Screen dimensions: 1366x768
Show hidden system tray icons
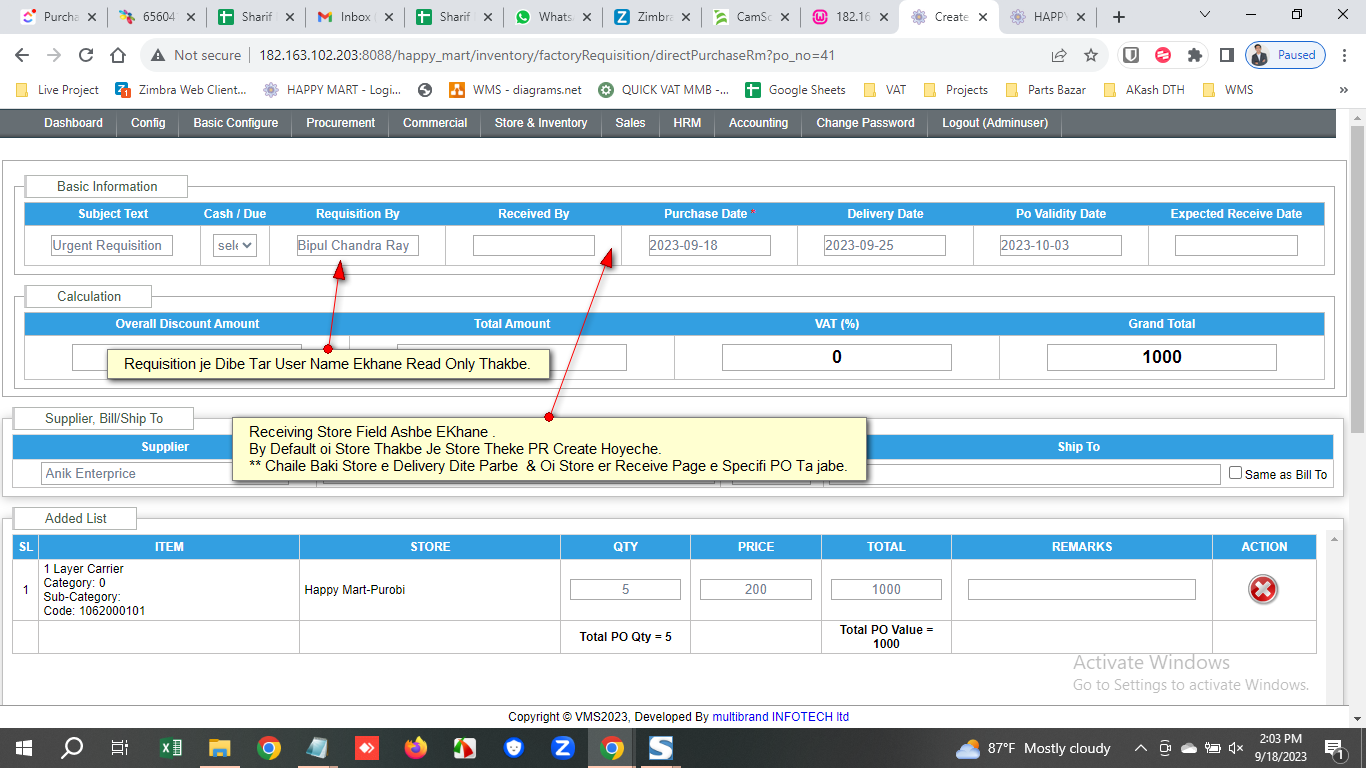click(1140, 748)
